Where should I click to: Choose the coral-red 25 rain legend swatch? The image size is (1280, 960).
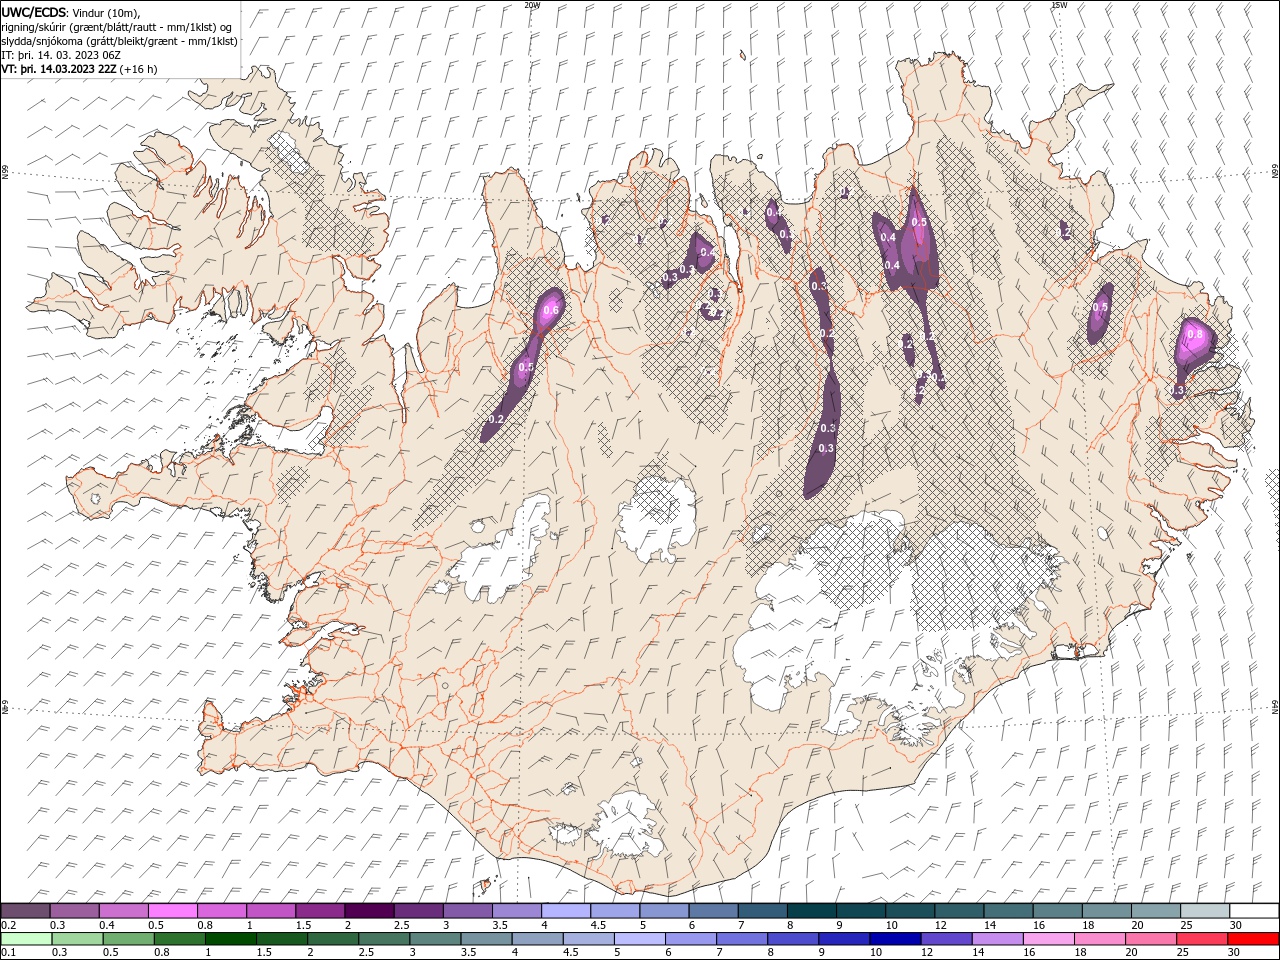1201,939
